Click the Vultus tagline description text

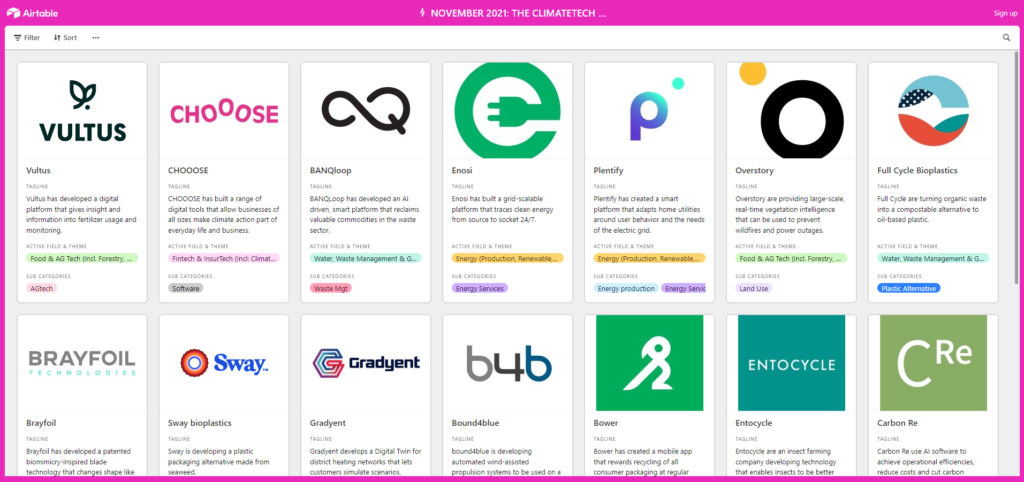point(82,214)
